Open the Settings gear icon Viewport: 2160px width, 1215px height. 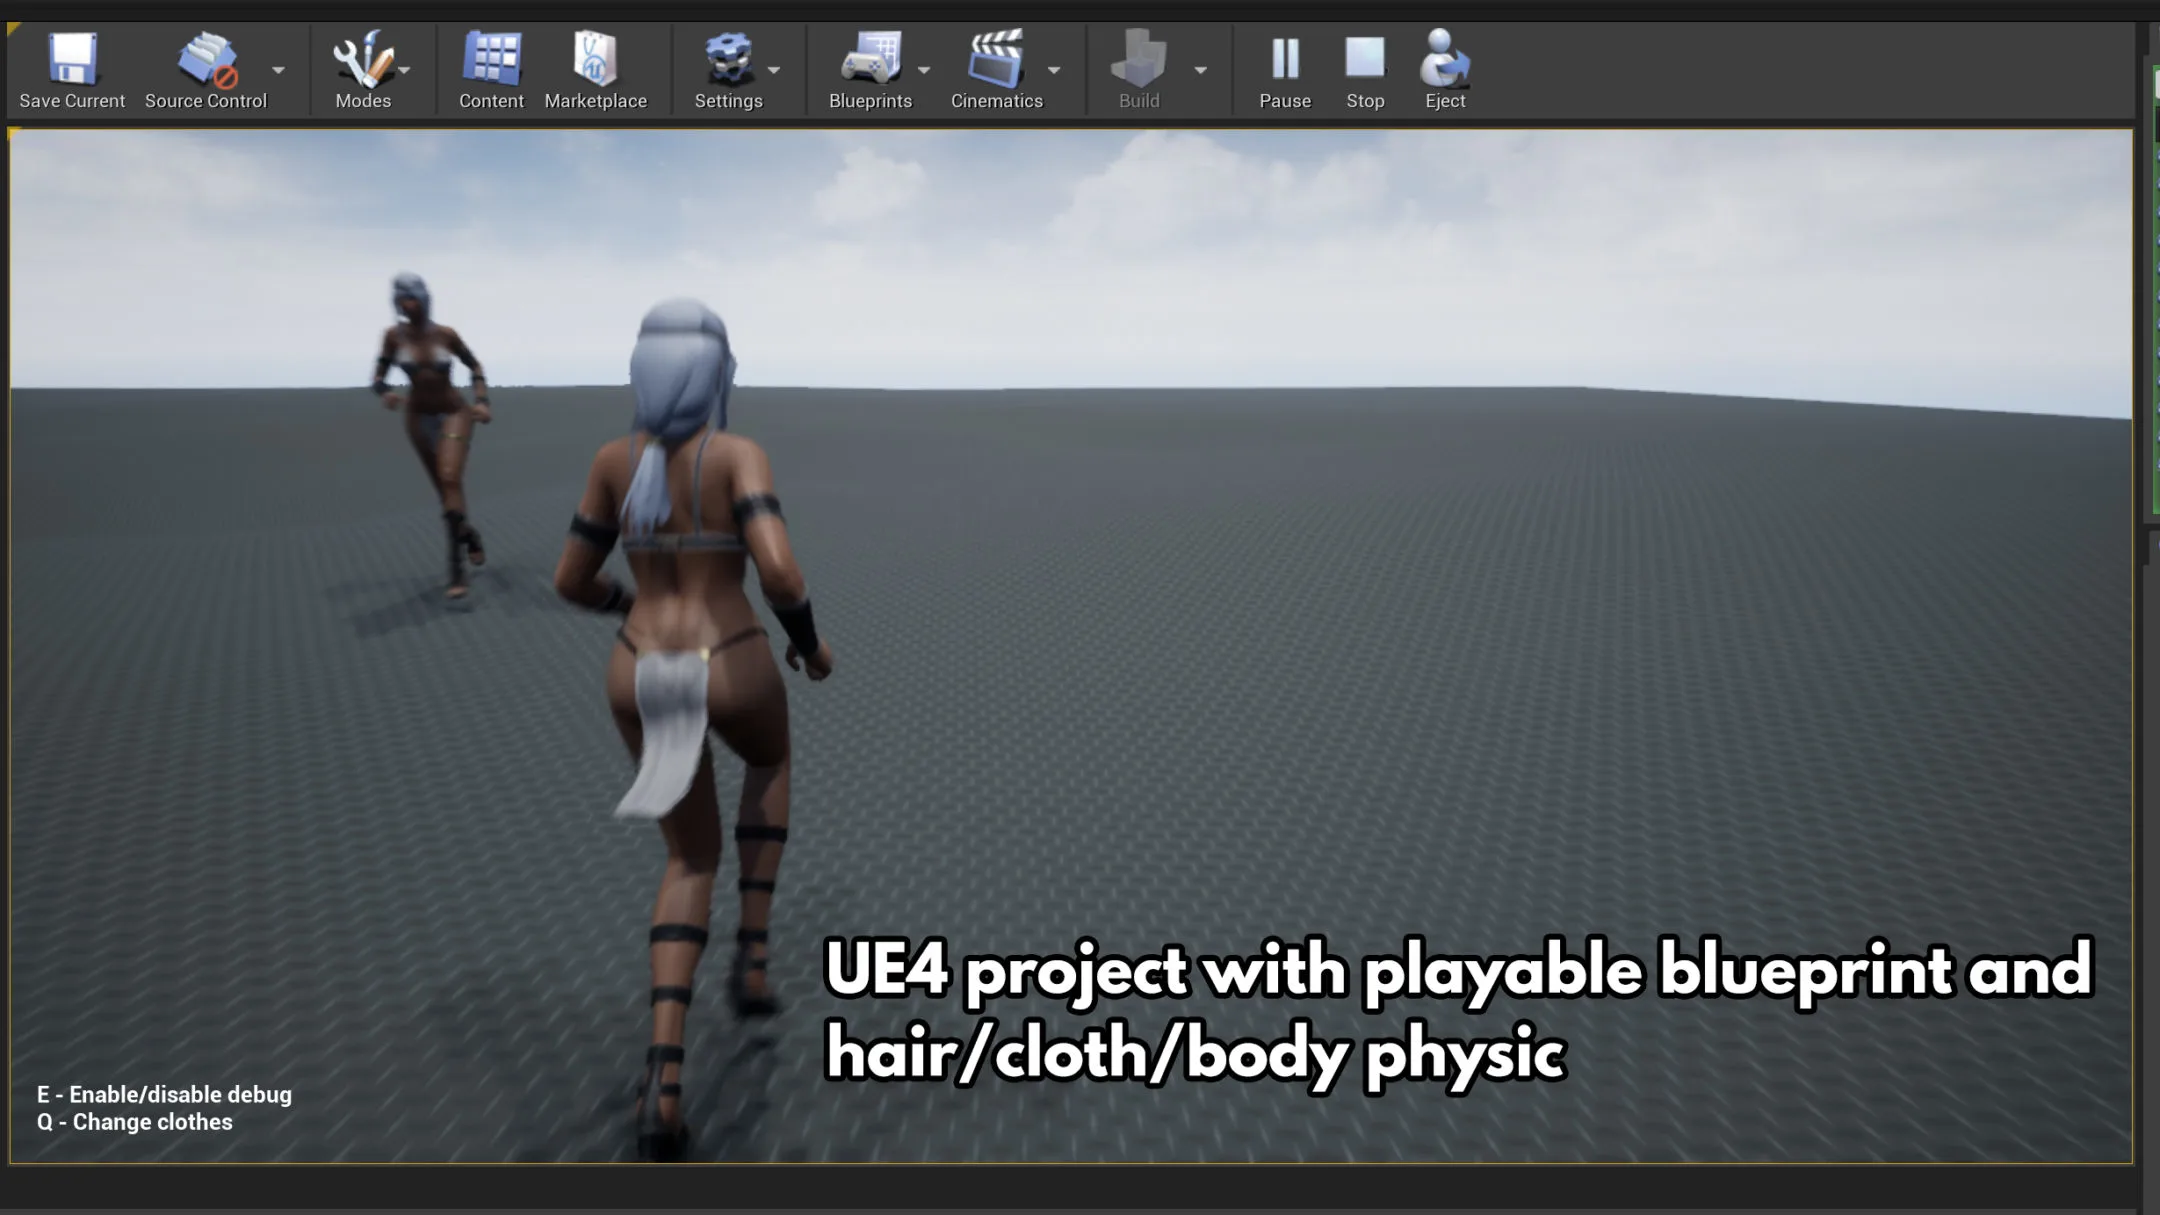pos(729,60)
